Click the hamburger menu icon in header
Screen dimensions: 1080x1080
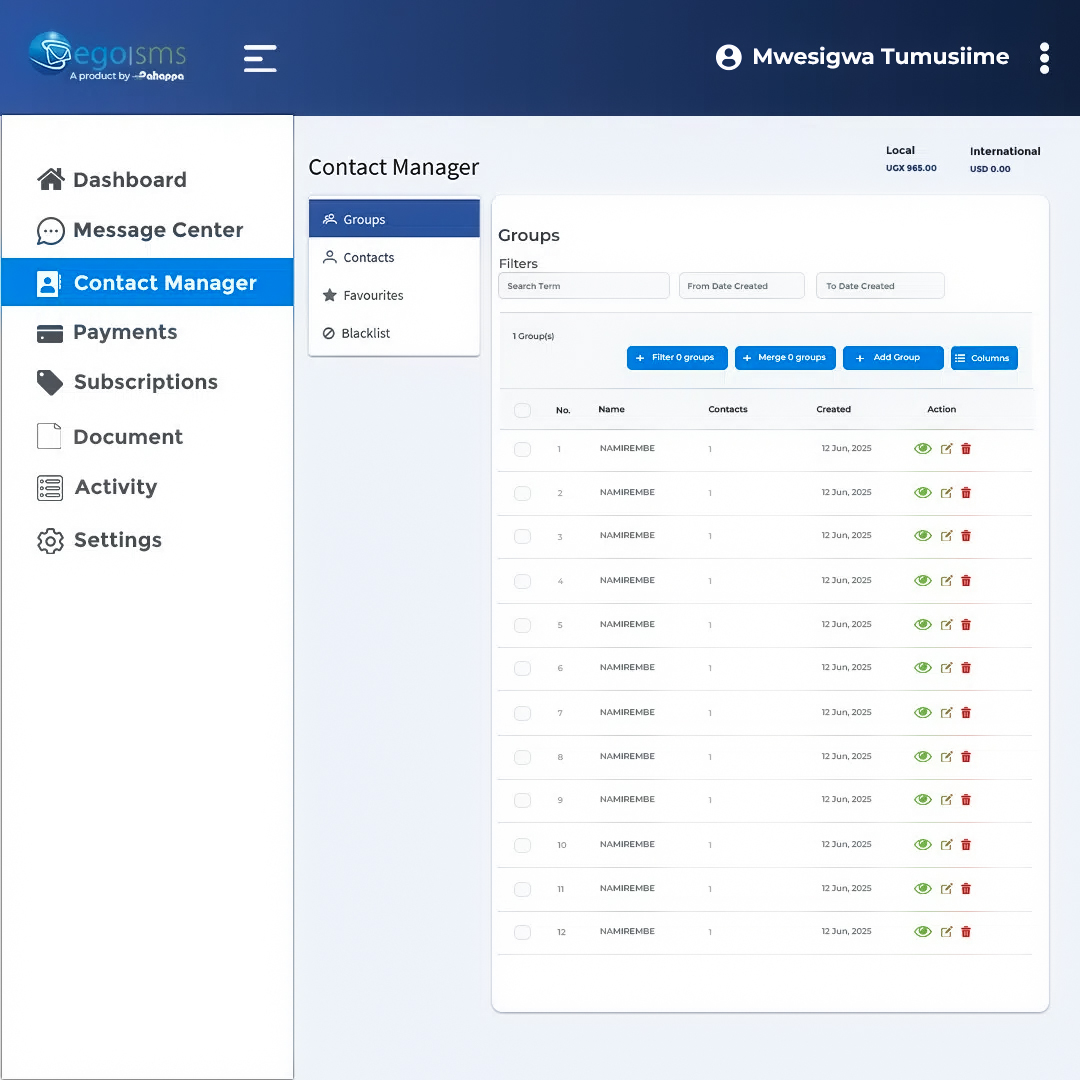[260, 58]
